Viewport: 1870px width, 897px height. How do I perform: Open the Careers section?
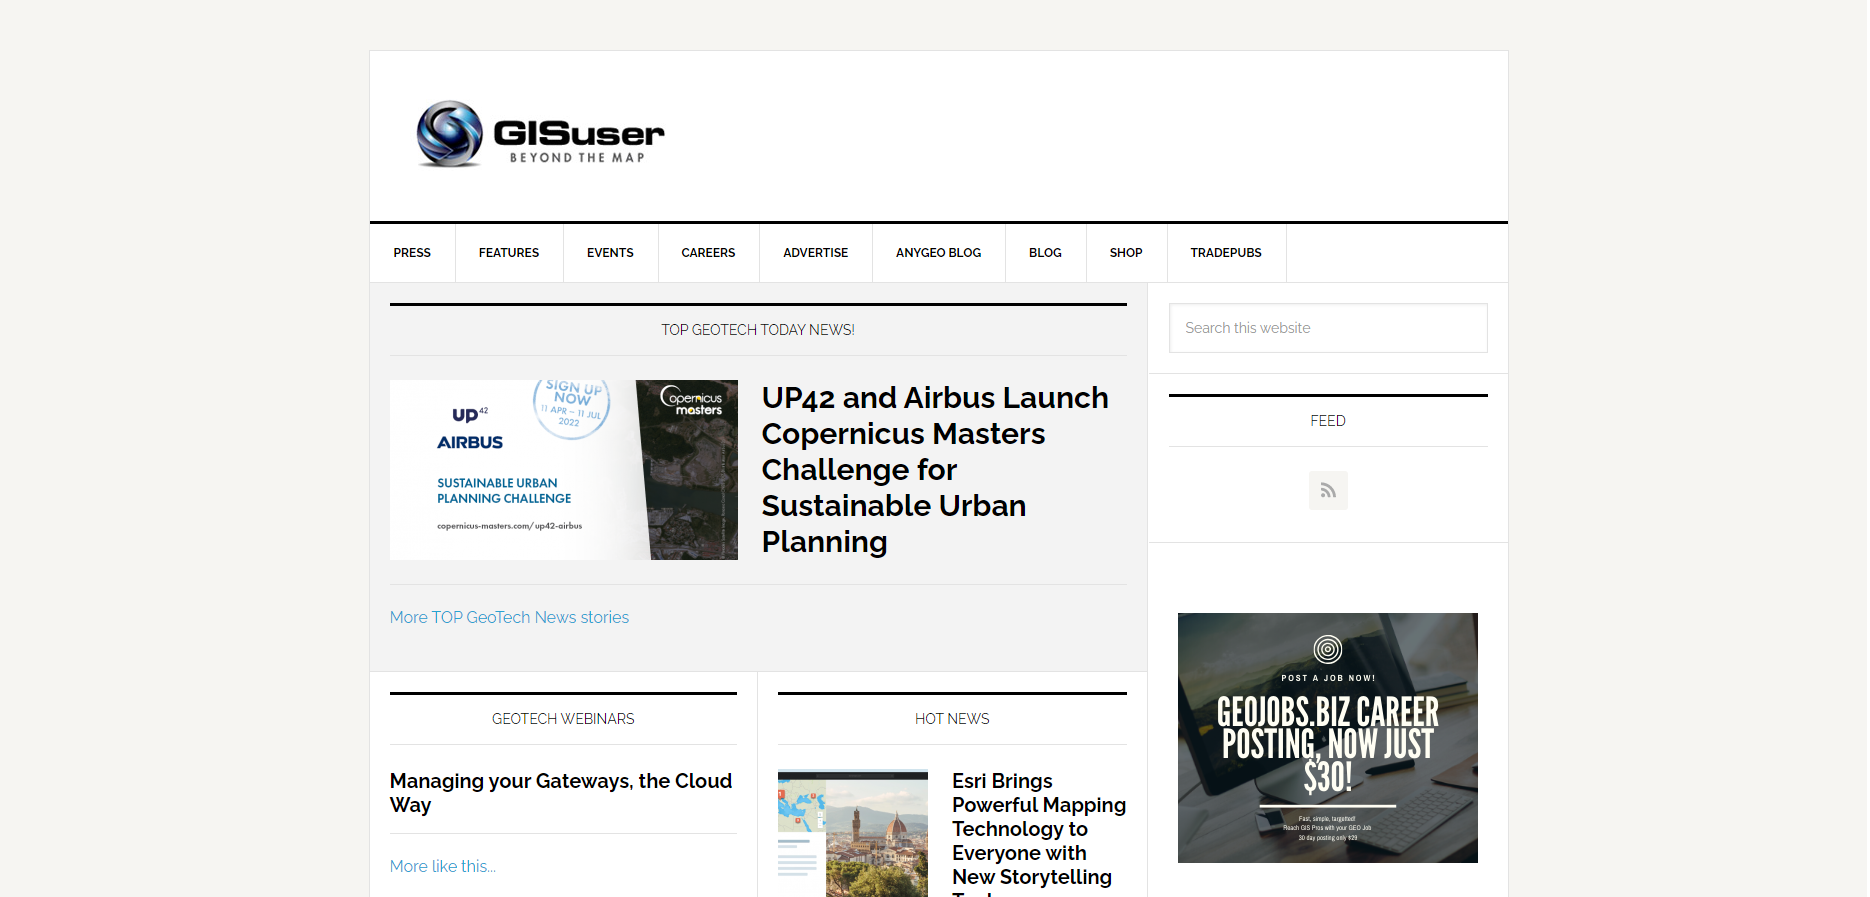(x=708, y=253)
